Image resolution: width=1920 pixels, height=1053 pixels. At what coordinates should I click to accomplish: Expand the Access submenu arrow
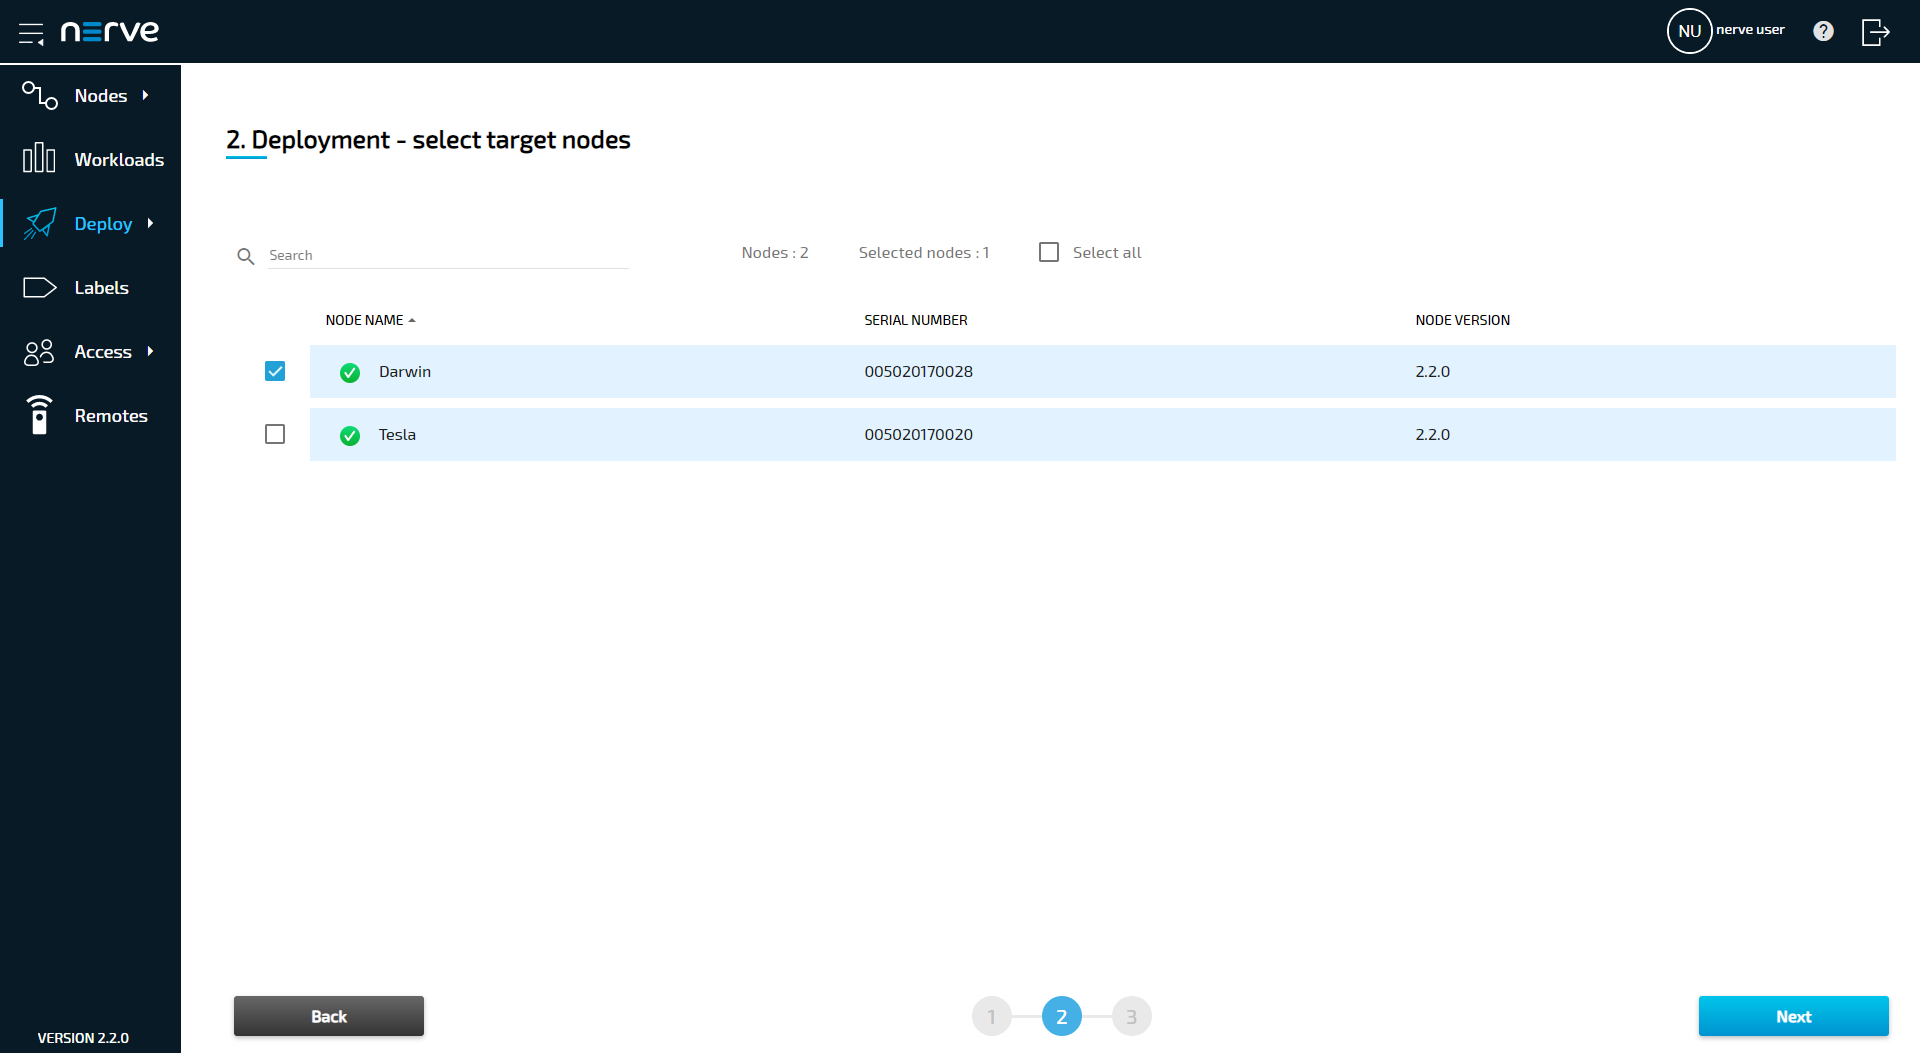[x=151, y=351]
